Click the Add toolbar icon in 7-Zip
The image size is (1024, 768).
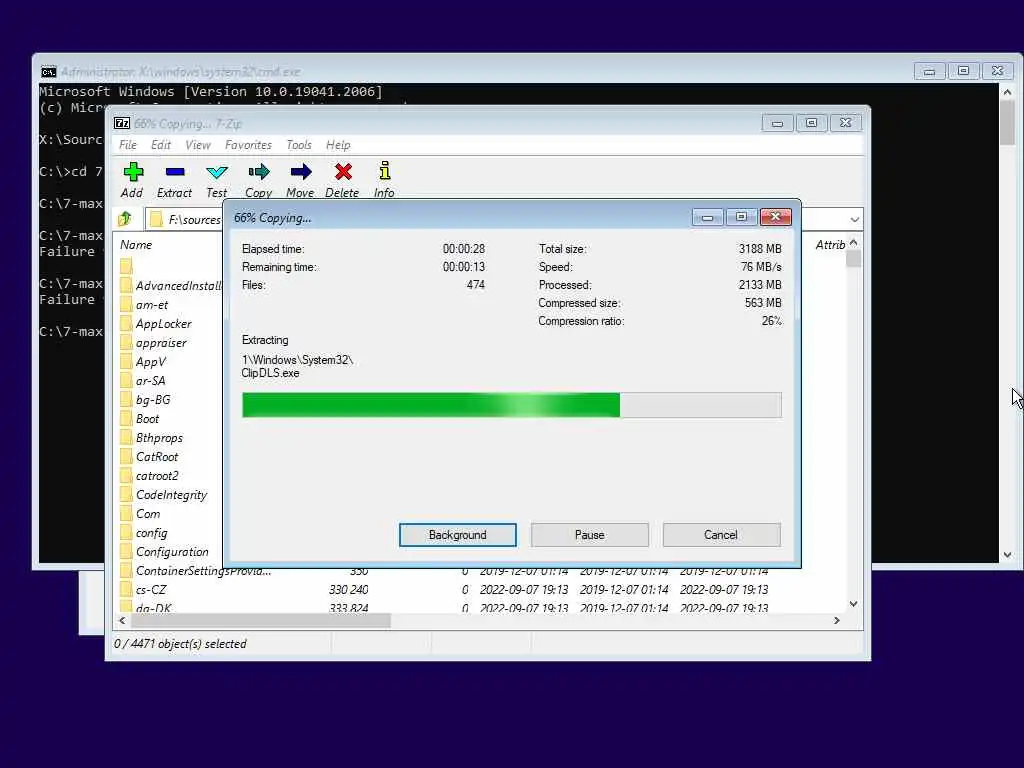click(133, 172)
